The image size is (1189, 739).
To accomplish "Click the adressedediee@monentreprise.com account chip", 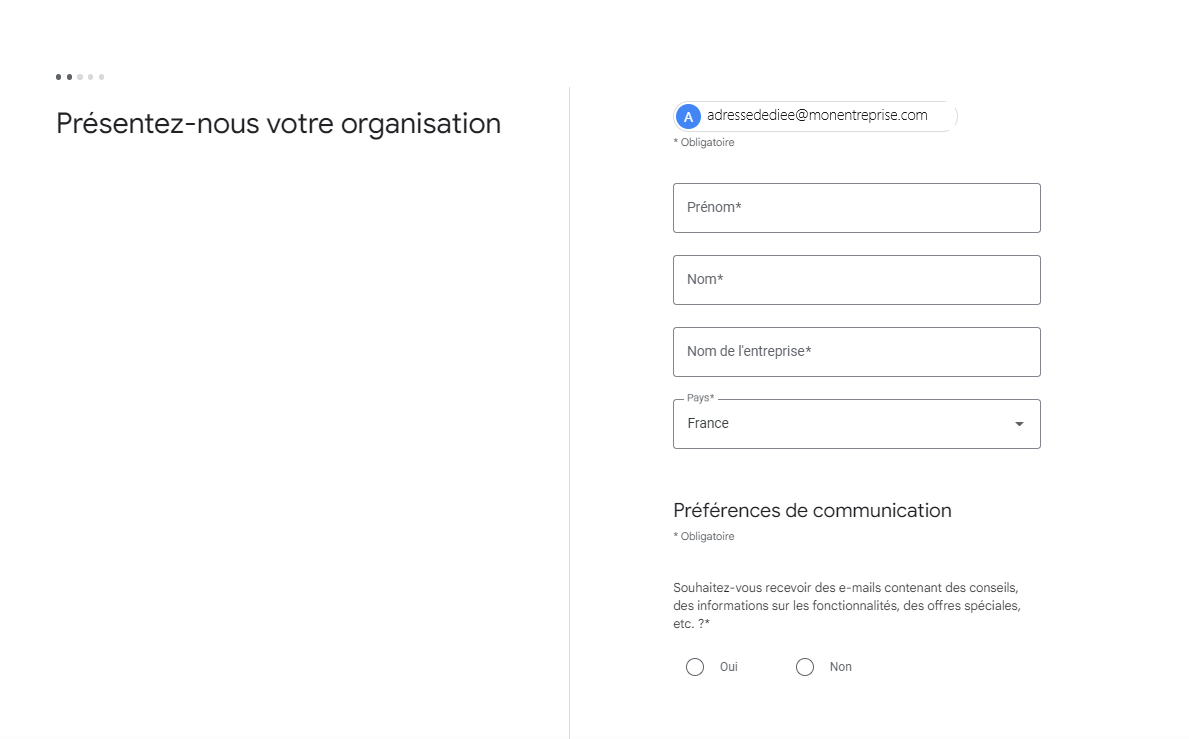I will pyautogui.click(x=815, y=116).
